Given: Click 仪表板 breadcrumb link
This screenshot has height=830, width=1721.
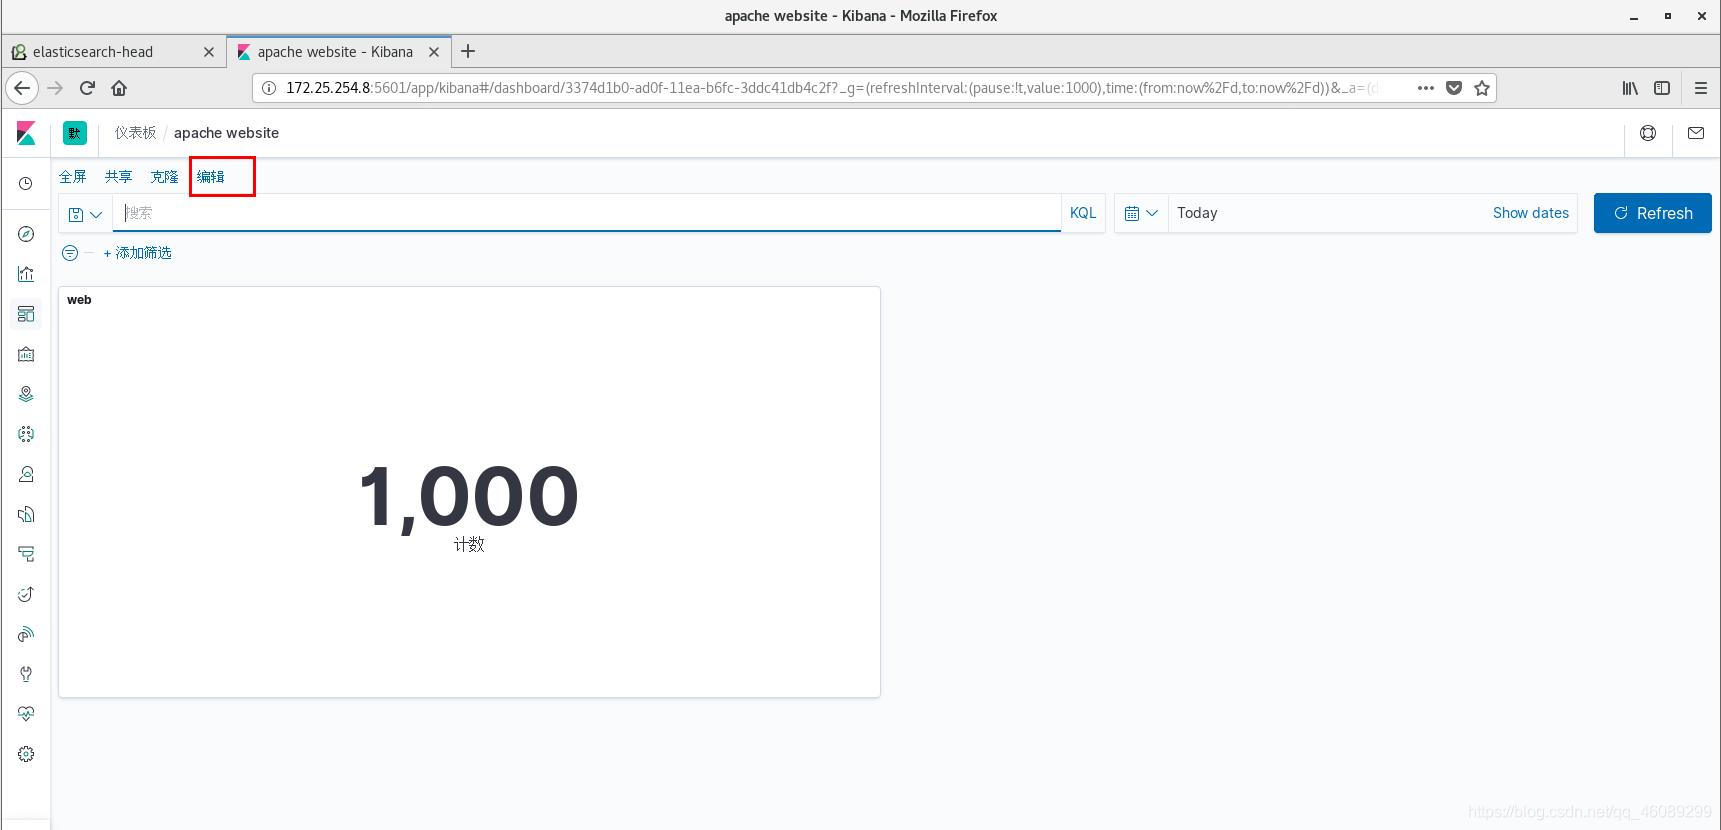Looking at the screenshot, I should point(135,133).
